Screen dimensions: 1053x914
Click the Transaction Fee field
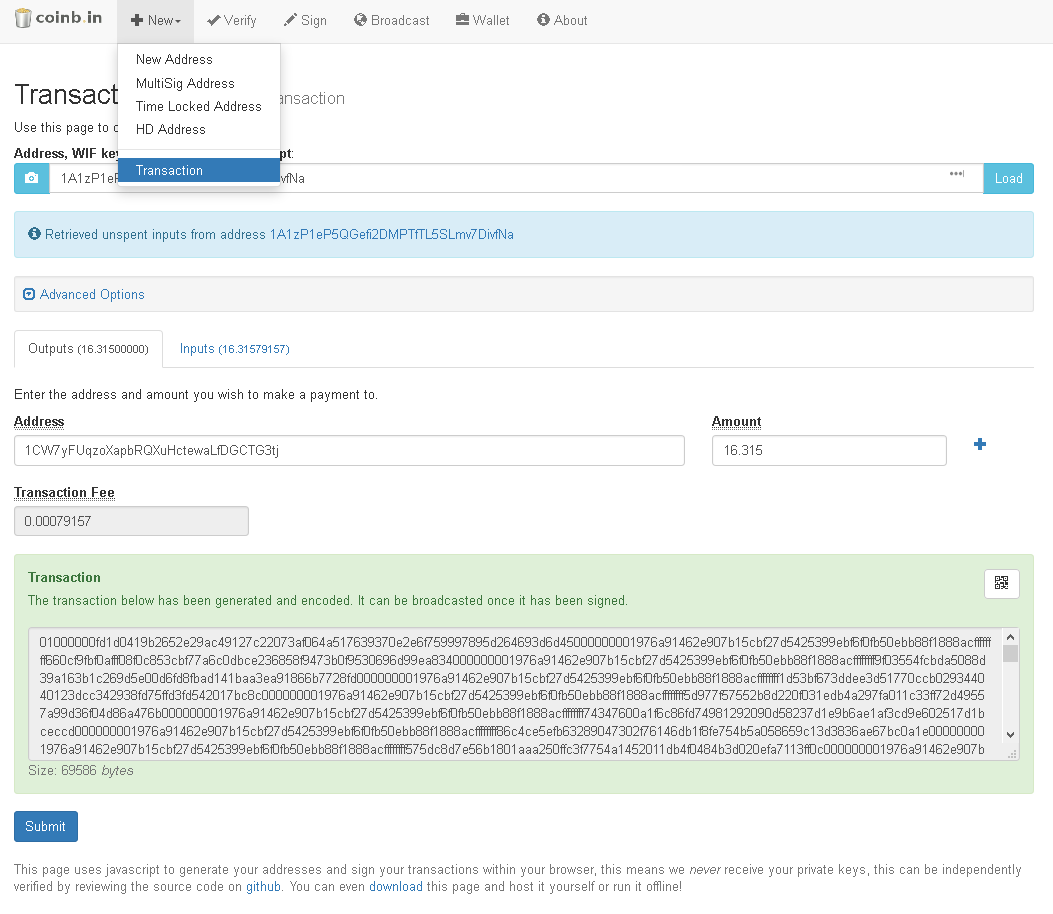coord(131,521)
